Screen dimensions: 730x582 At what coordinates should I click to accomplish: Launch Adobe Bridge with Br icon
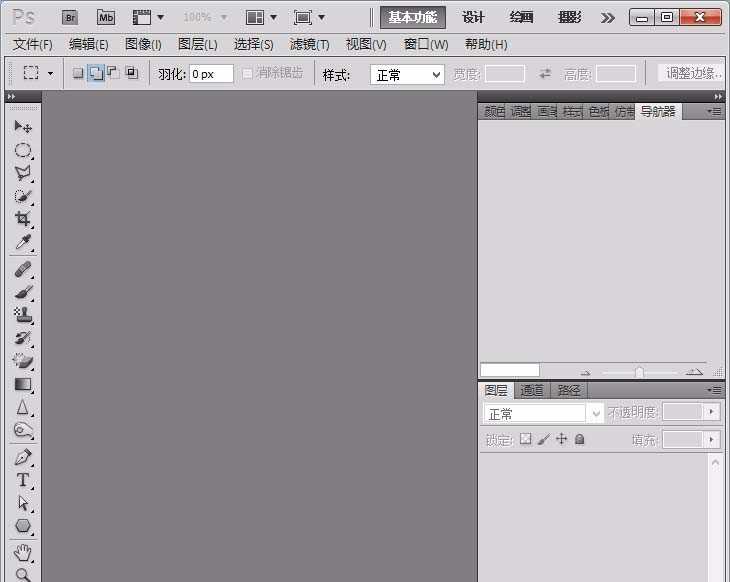[70, 18]
